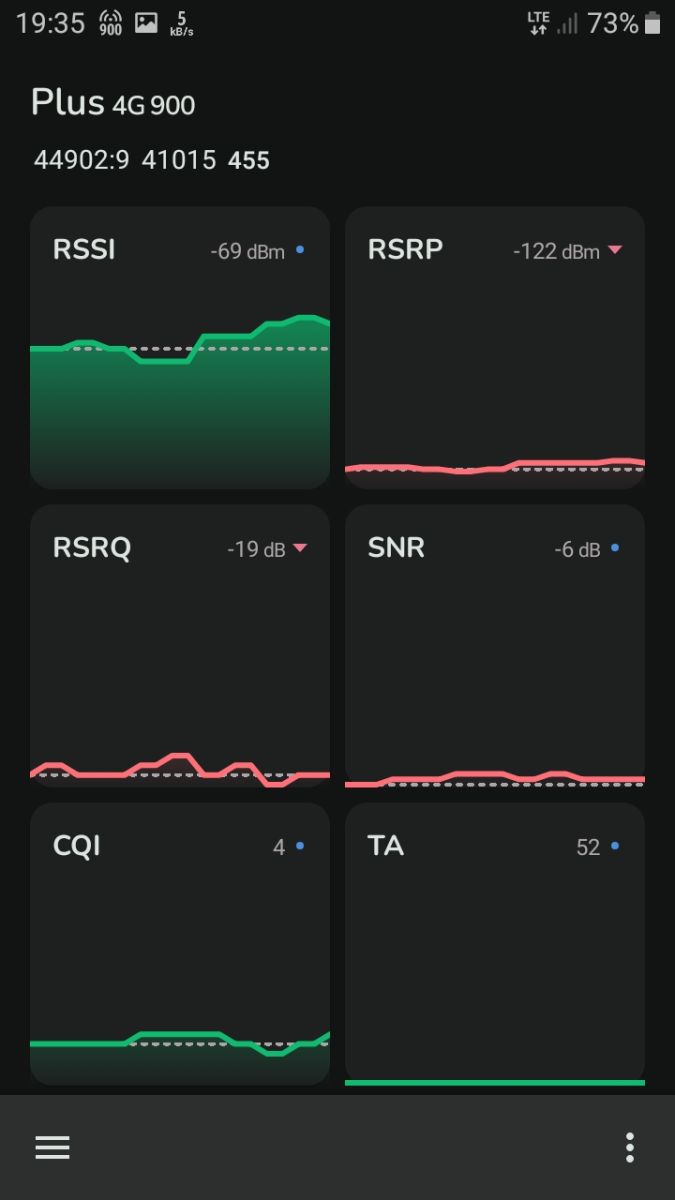
Task: Open the RSSI chart card
Action: 180,347
